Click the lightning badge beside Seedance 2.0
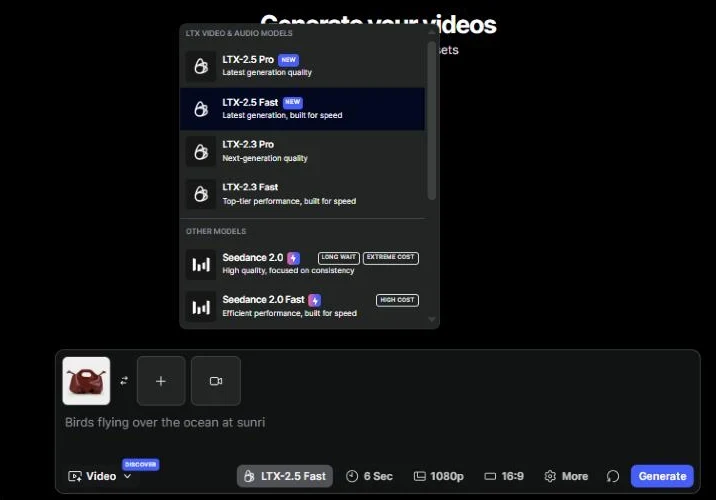Screen dimensions: 716x500 tap(294, 258)
